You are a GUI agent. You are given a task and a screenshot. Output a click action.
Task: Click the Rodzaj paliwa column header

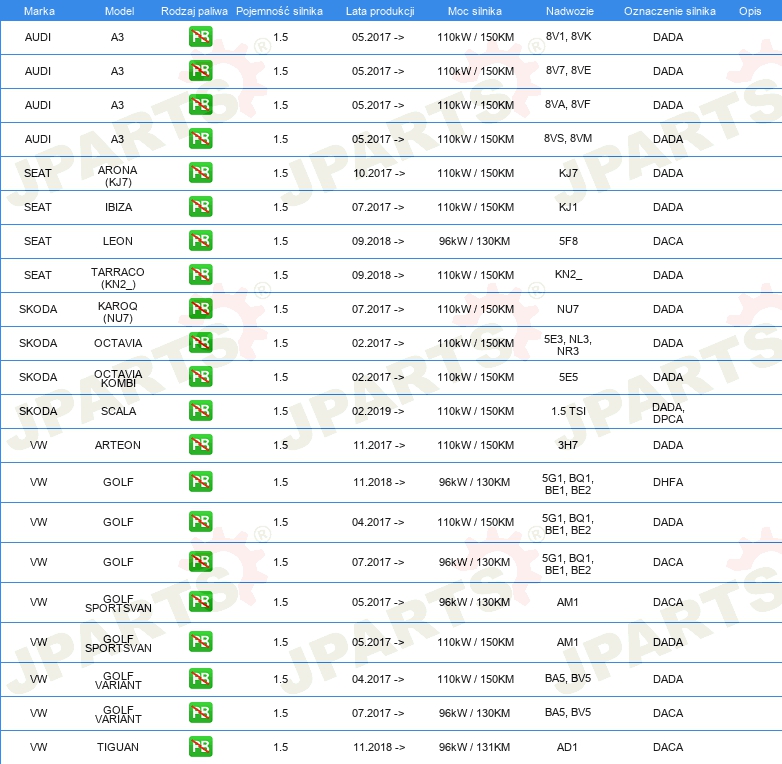[194, 11]
